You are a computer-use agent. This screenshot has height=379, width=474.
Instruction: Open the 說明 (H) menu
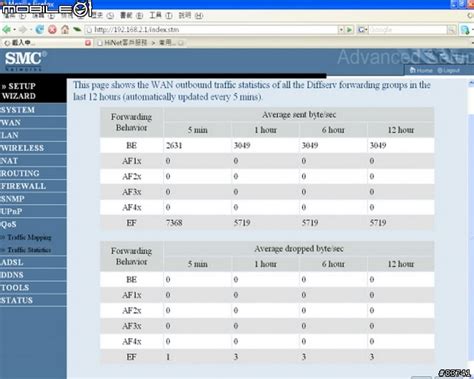coord(190,15)
